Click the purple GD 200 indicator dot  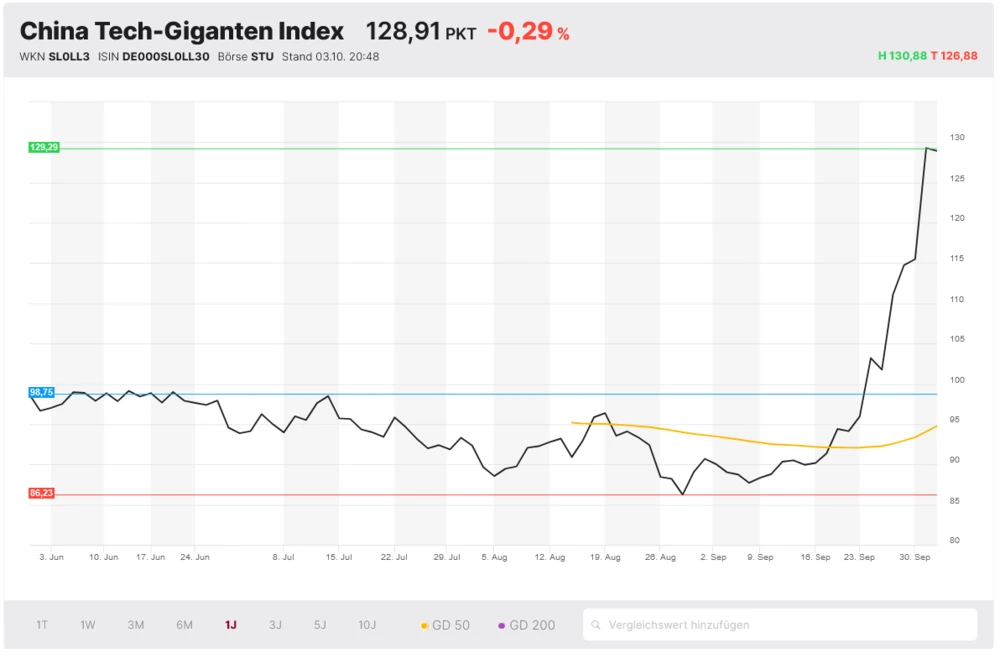coord(501,624)
